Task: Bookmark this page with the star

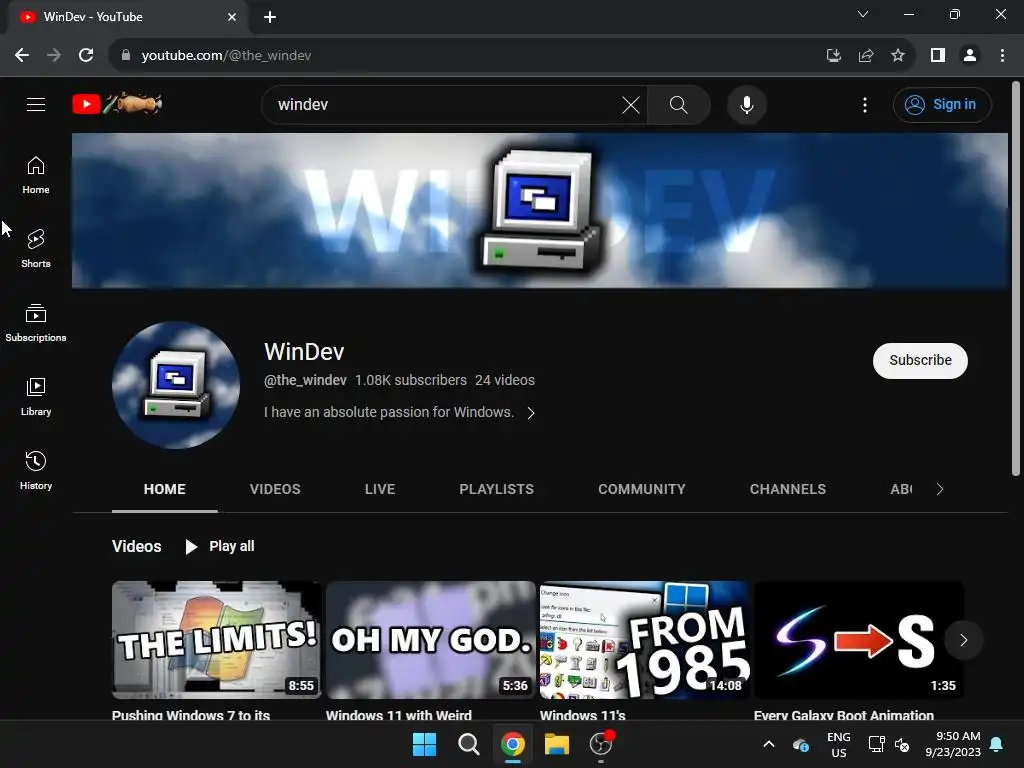Action: (x=898, y=56)
